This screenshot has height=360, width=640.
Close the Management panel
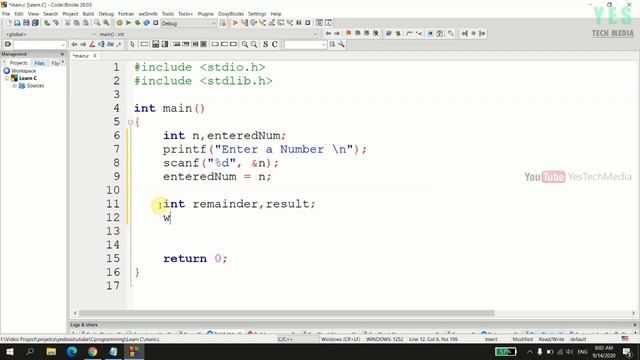[62, 54]
